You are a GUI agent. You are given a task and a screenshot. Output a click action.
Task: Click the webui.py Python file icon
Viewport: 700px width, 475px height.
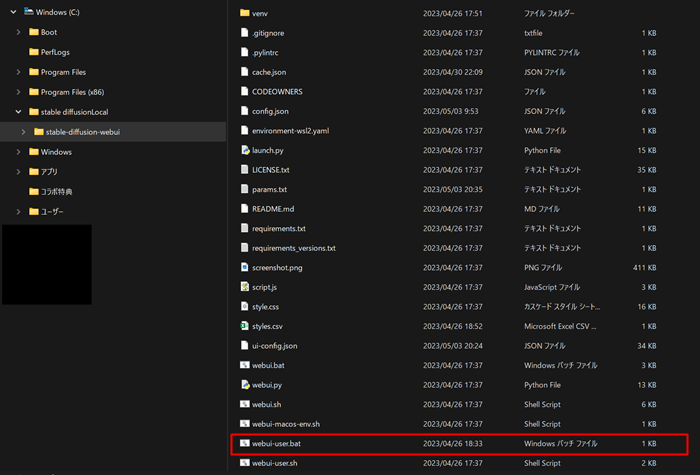(245, 384)
